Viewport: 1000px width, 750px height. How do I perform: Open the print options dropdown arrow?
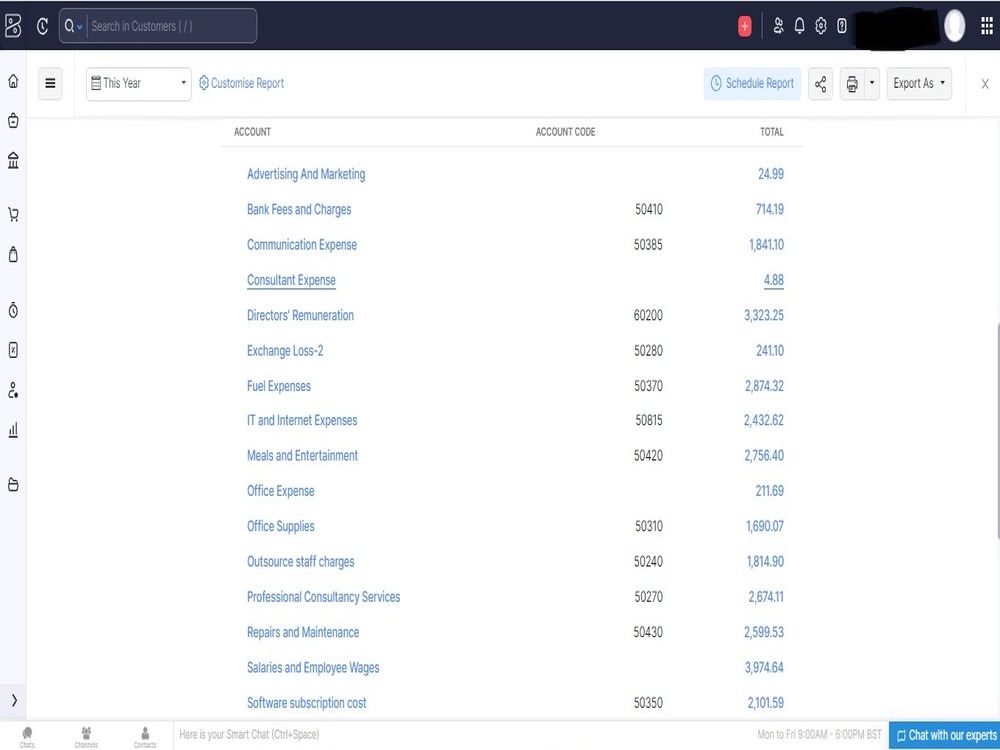tap(871, 84)
